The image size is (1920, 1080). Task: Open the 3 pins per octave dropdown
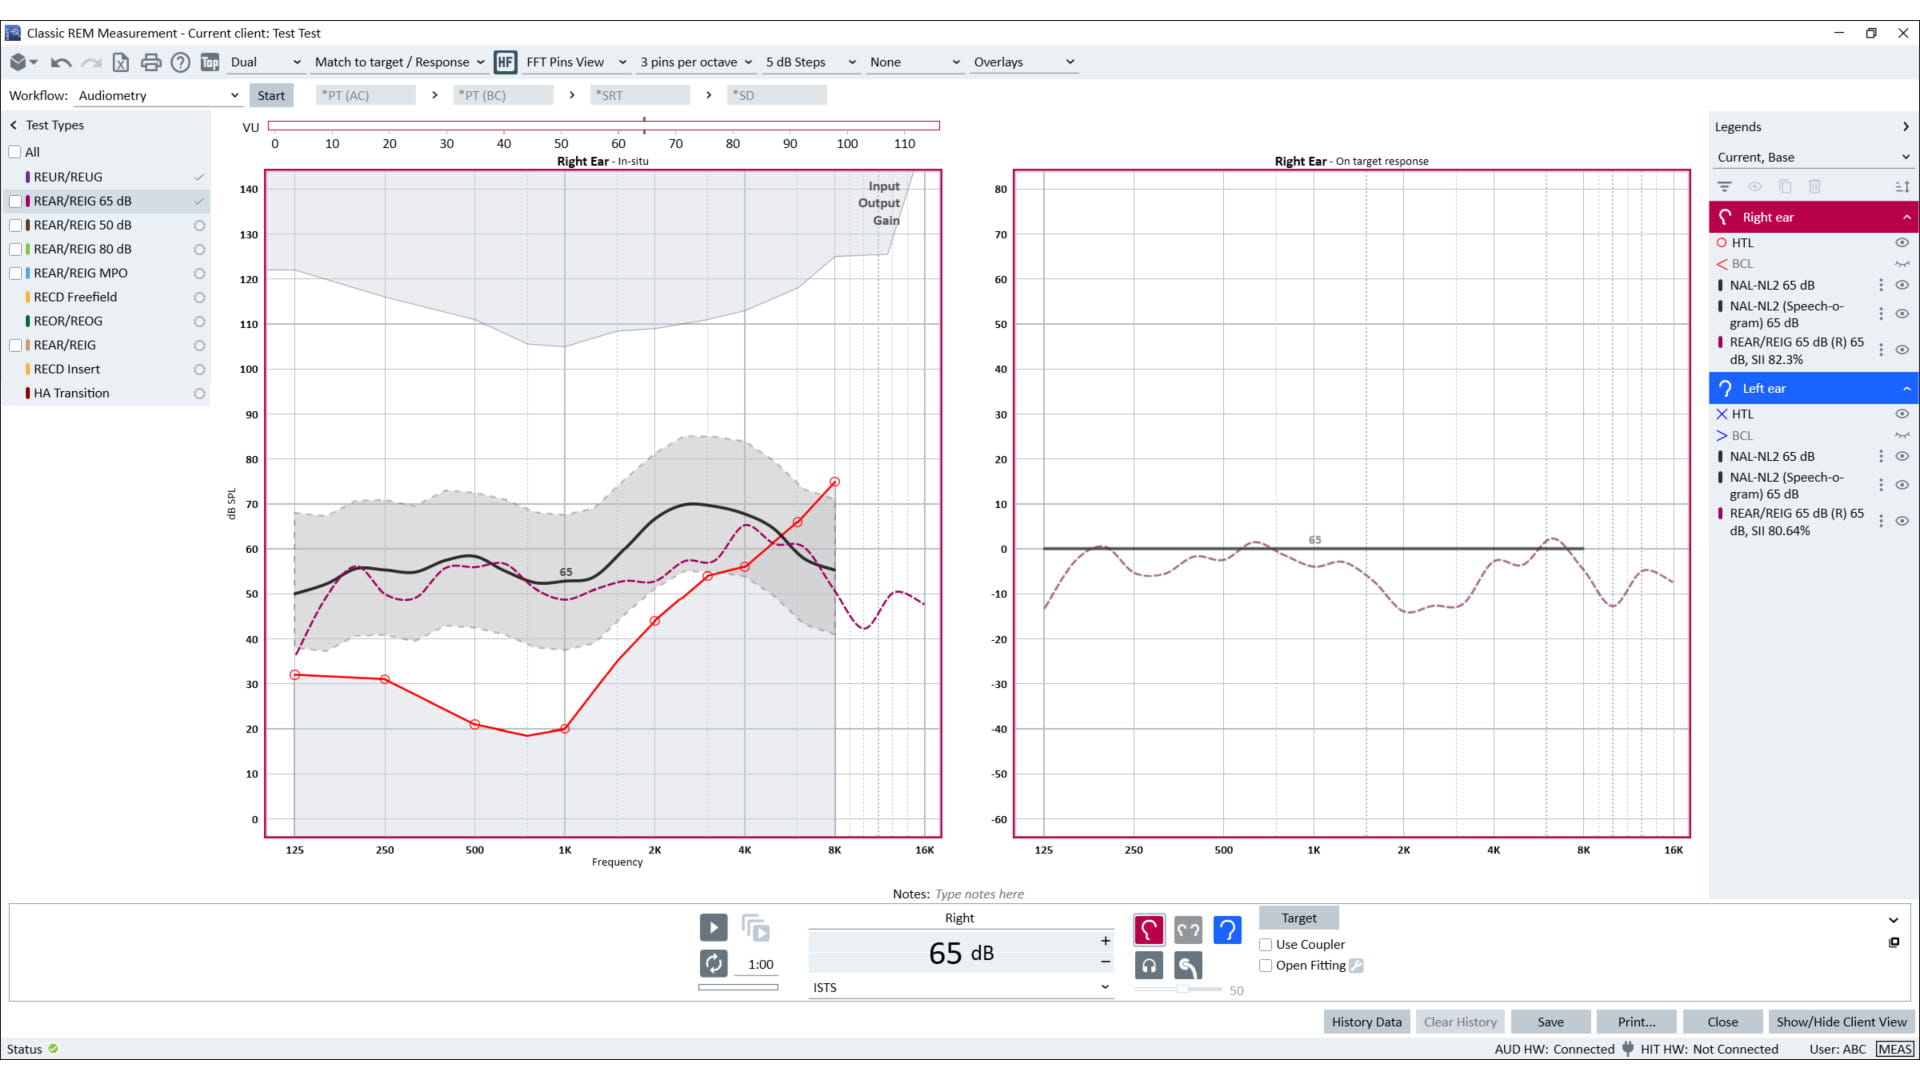pyautogui.click(x=696, y=62)
